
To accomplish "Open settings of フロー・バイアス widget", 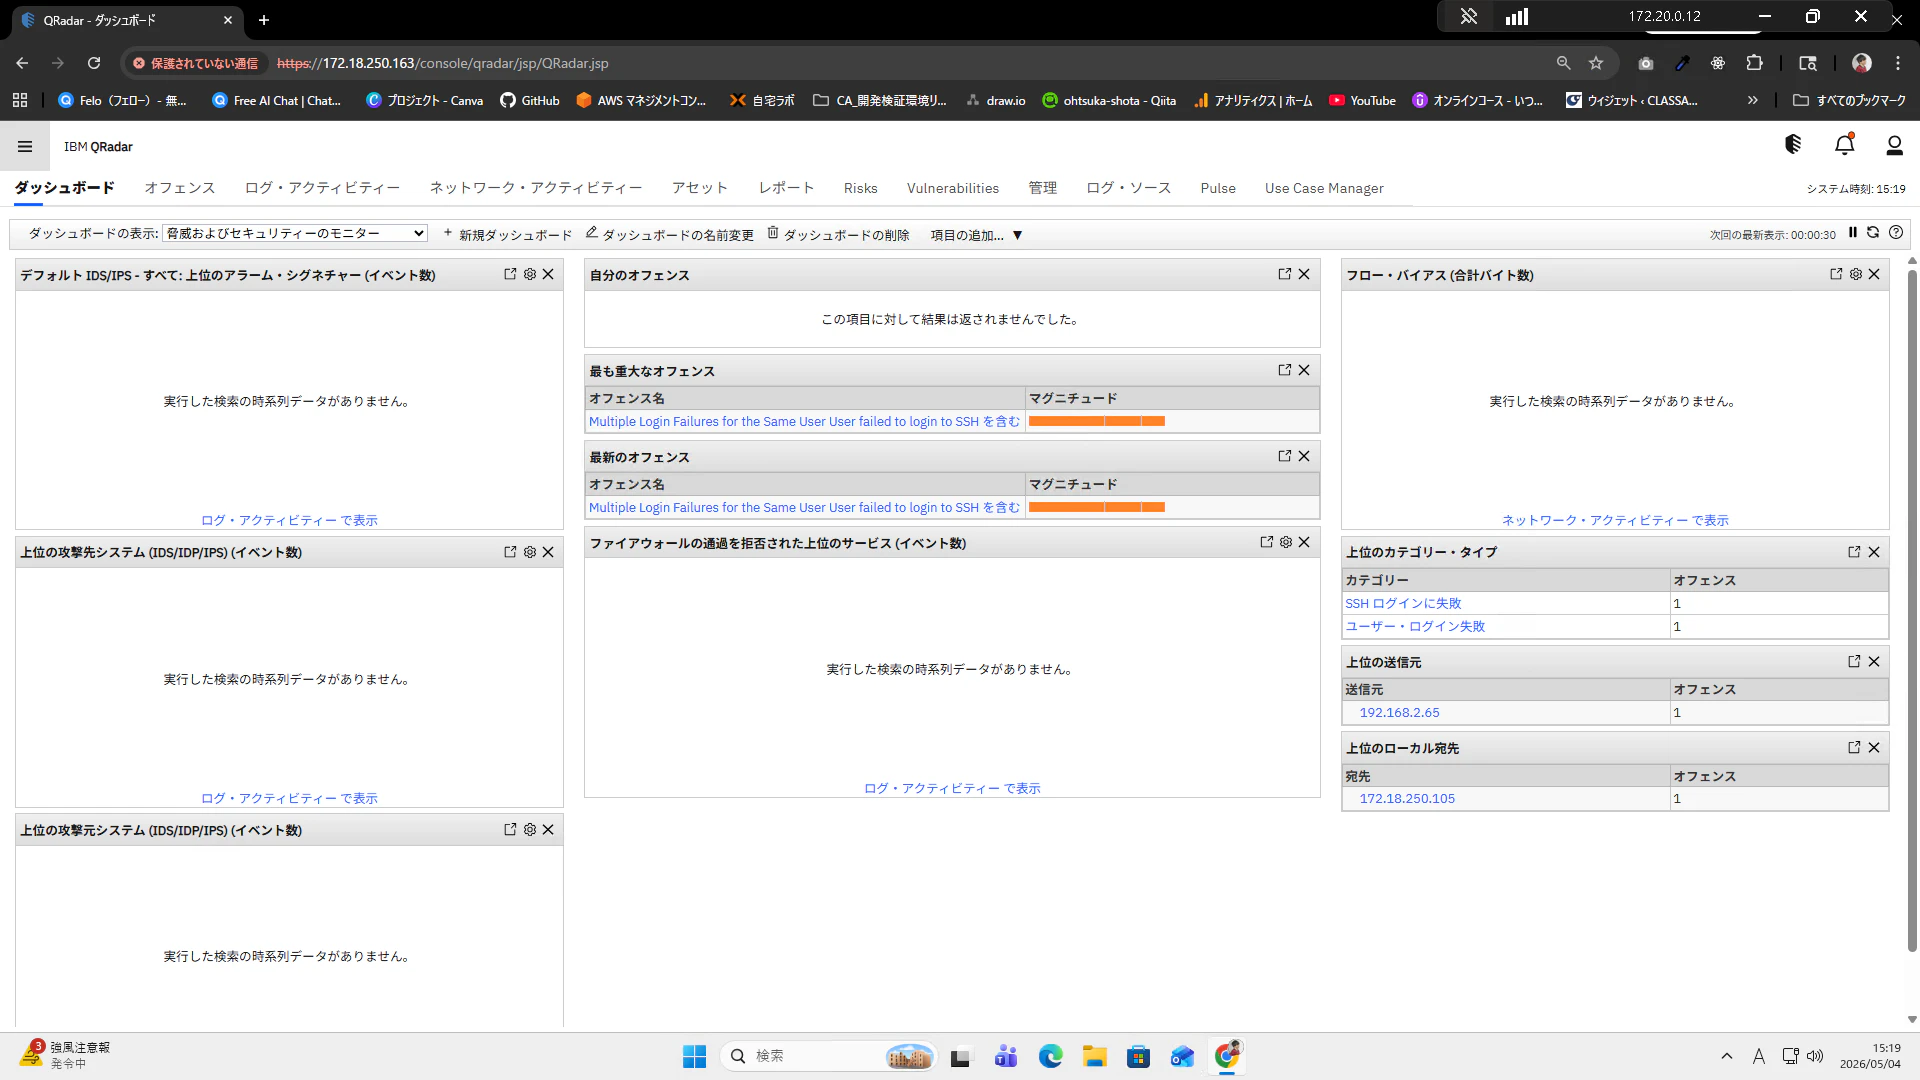I will pyautogui.click(x=1856, y=274).
